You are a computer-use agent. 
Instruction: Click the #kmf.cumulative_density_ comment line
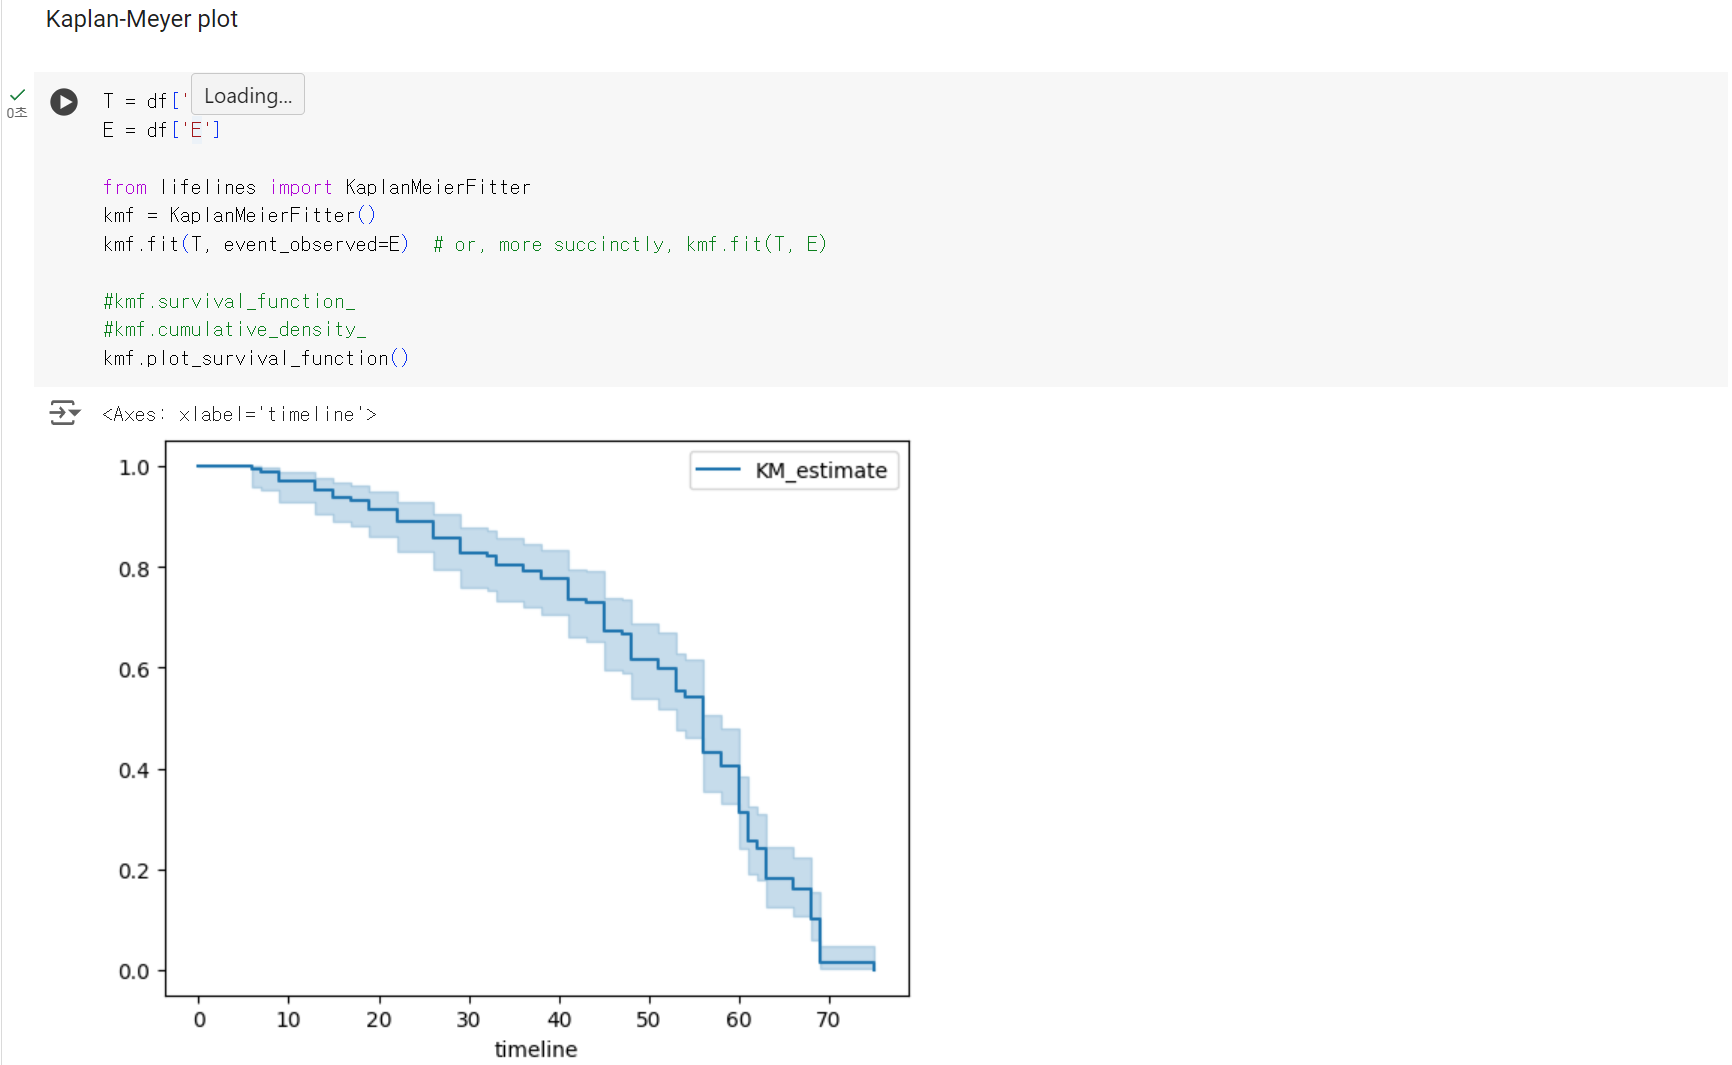234,329
